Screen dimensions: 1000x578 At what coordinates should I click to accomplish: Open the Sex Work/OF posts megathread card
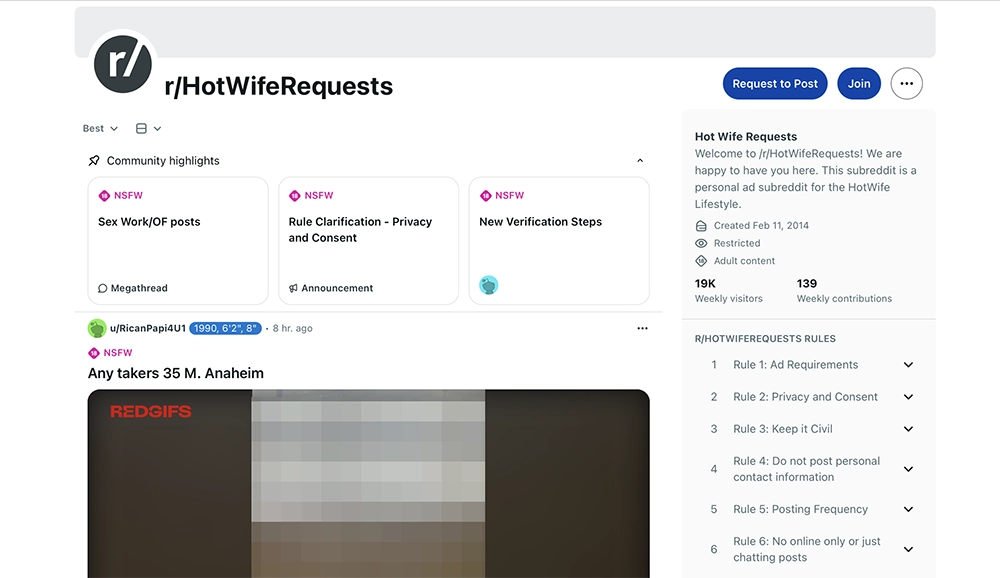coord(178,241)
